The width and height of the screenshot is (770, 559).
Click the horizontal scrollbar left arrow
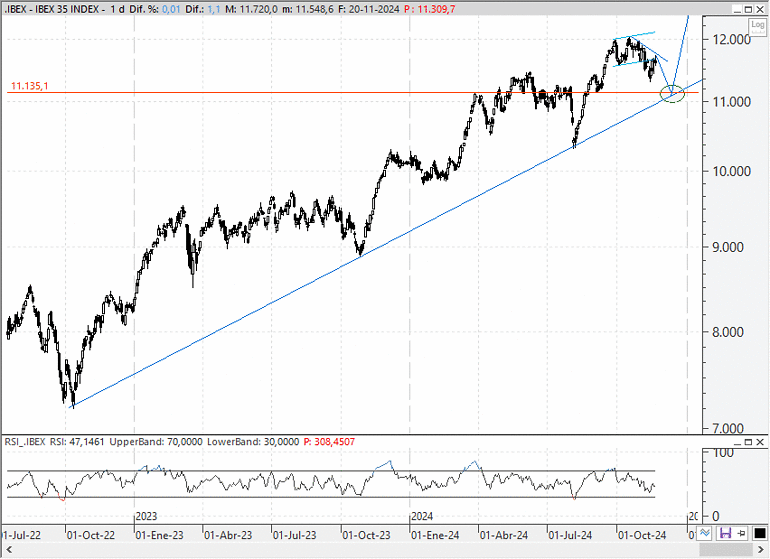point(8,549)
